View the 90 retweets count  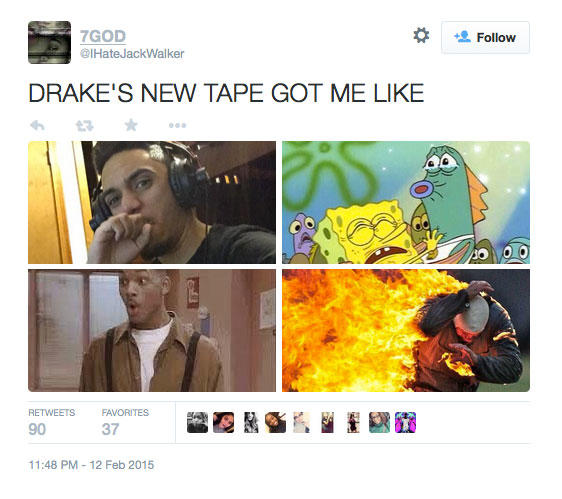click(37, 429)
